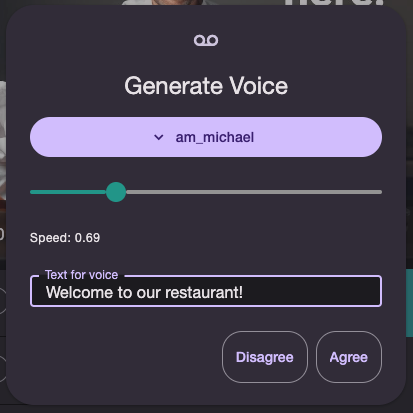Viewport: 413px width, 413px height.
Task: Click the dark area left of Disagree button
Action: [123, 357]
